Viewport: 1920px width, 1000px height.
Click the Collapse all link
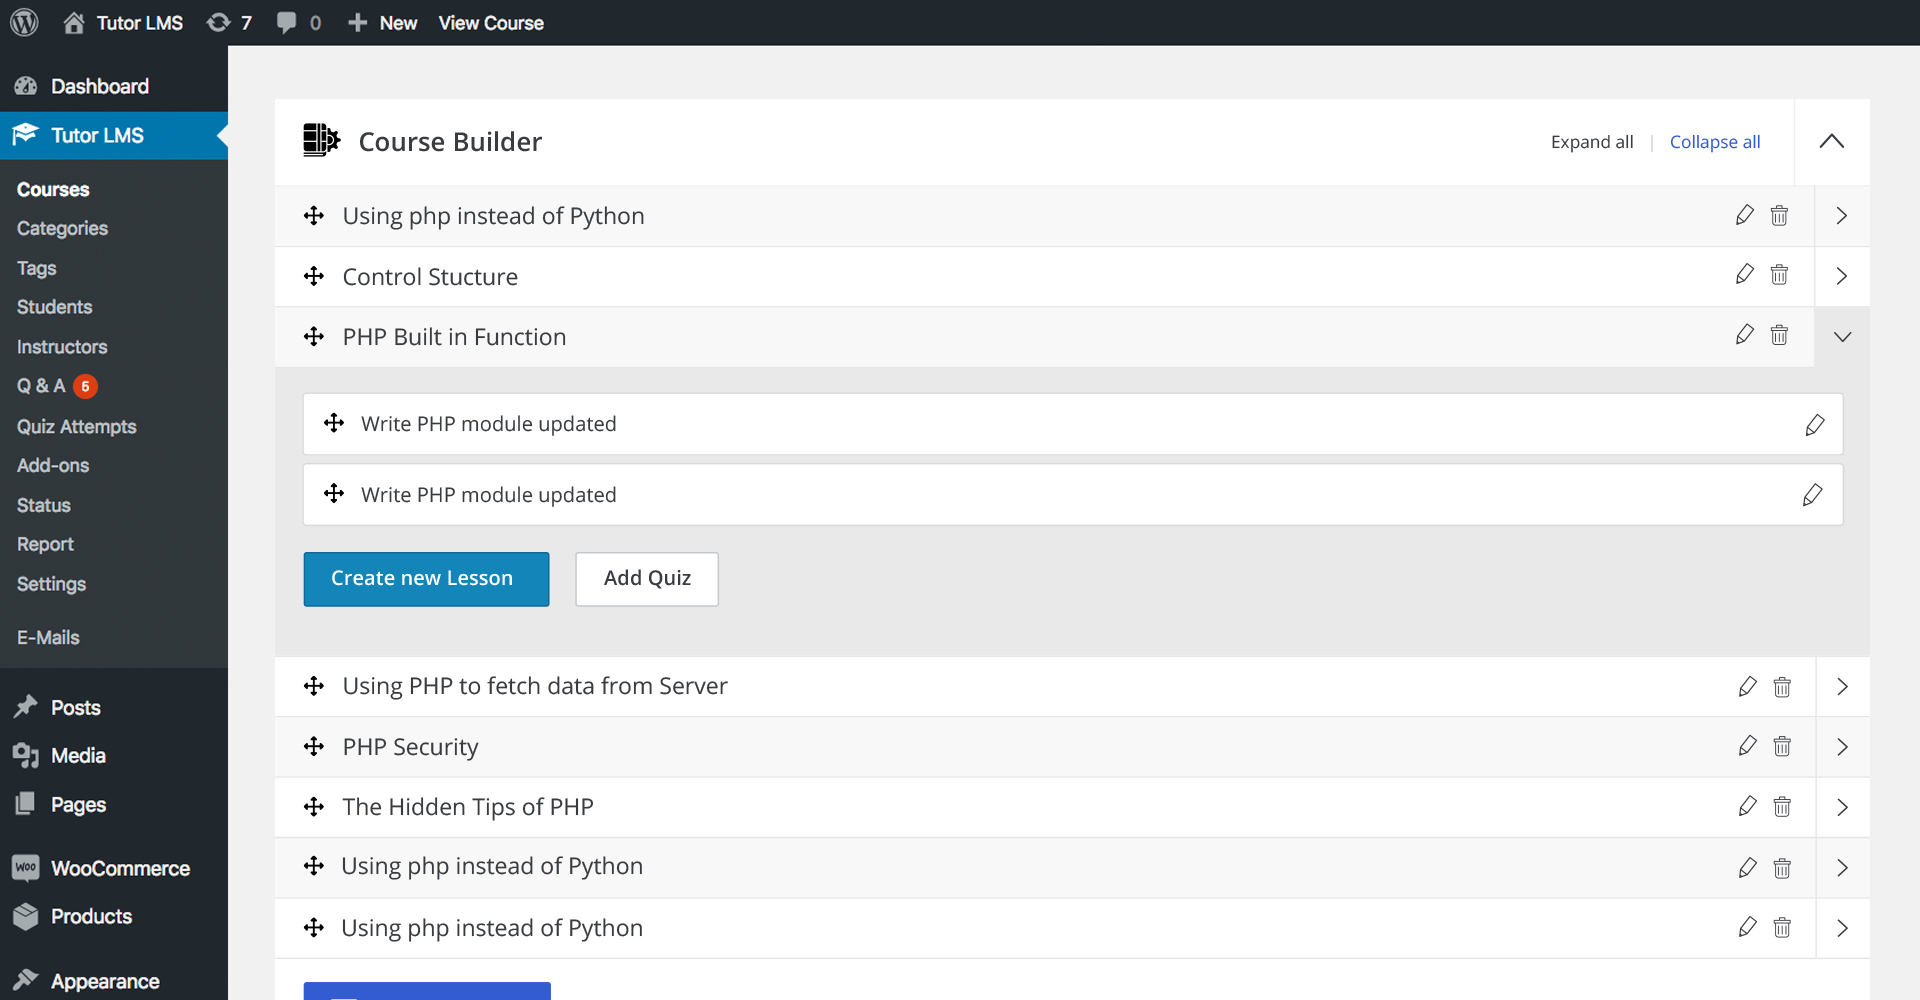[1714, 142]
